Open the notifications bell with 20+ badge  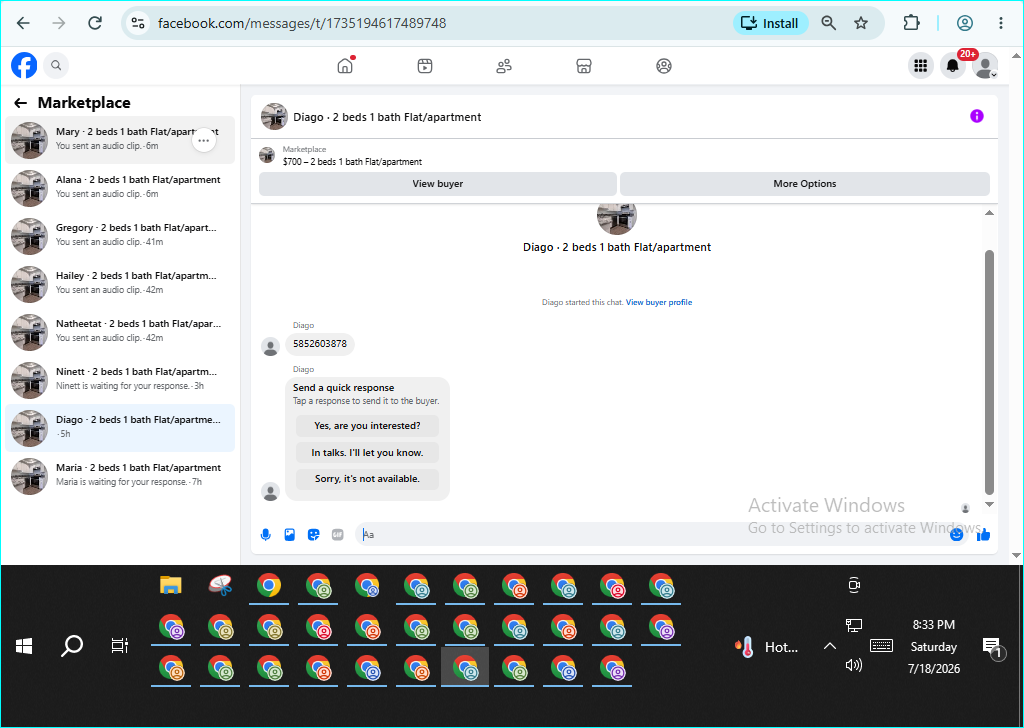coord(953,65)
